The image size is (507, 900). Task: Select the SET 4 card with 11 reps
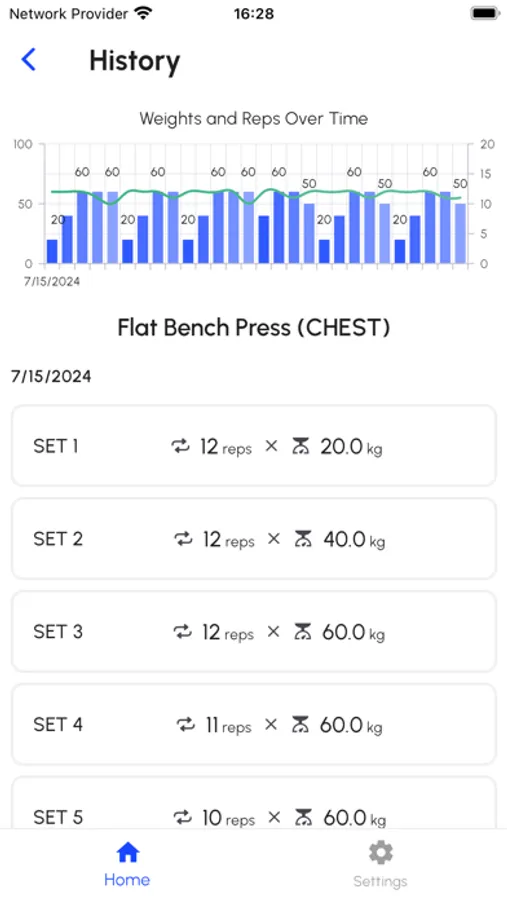254,724
